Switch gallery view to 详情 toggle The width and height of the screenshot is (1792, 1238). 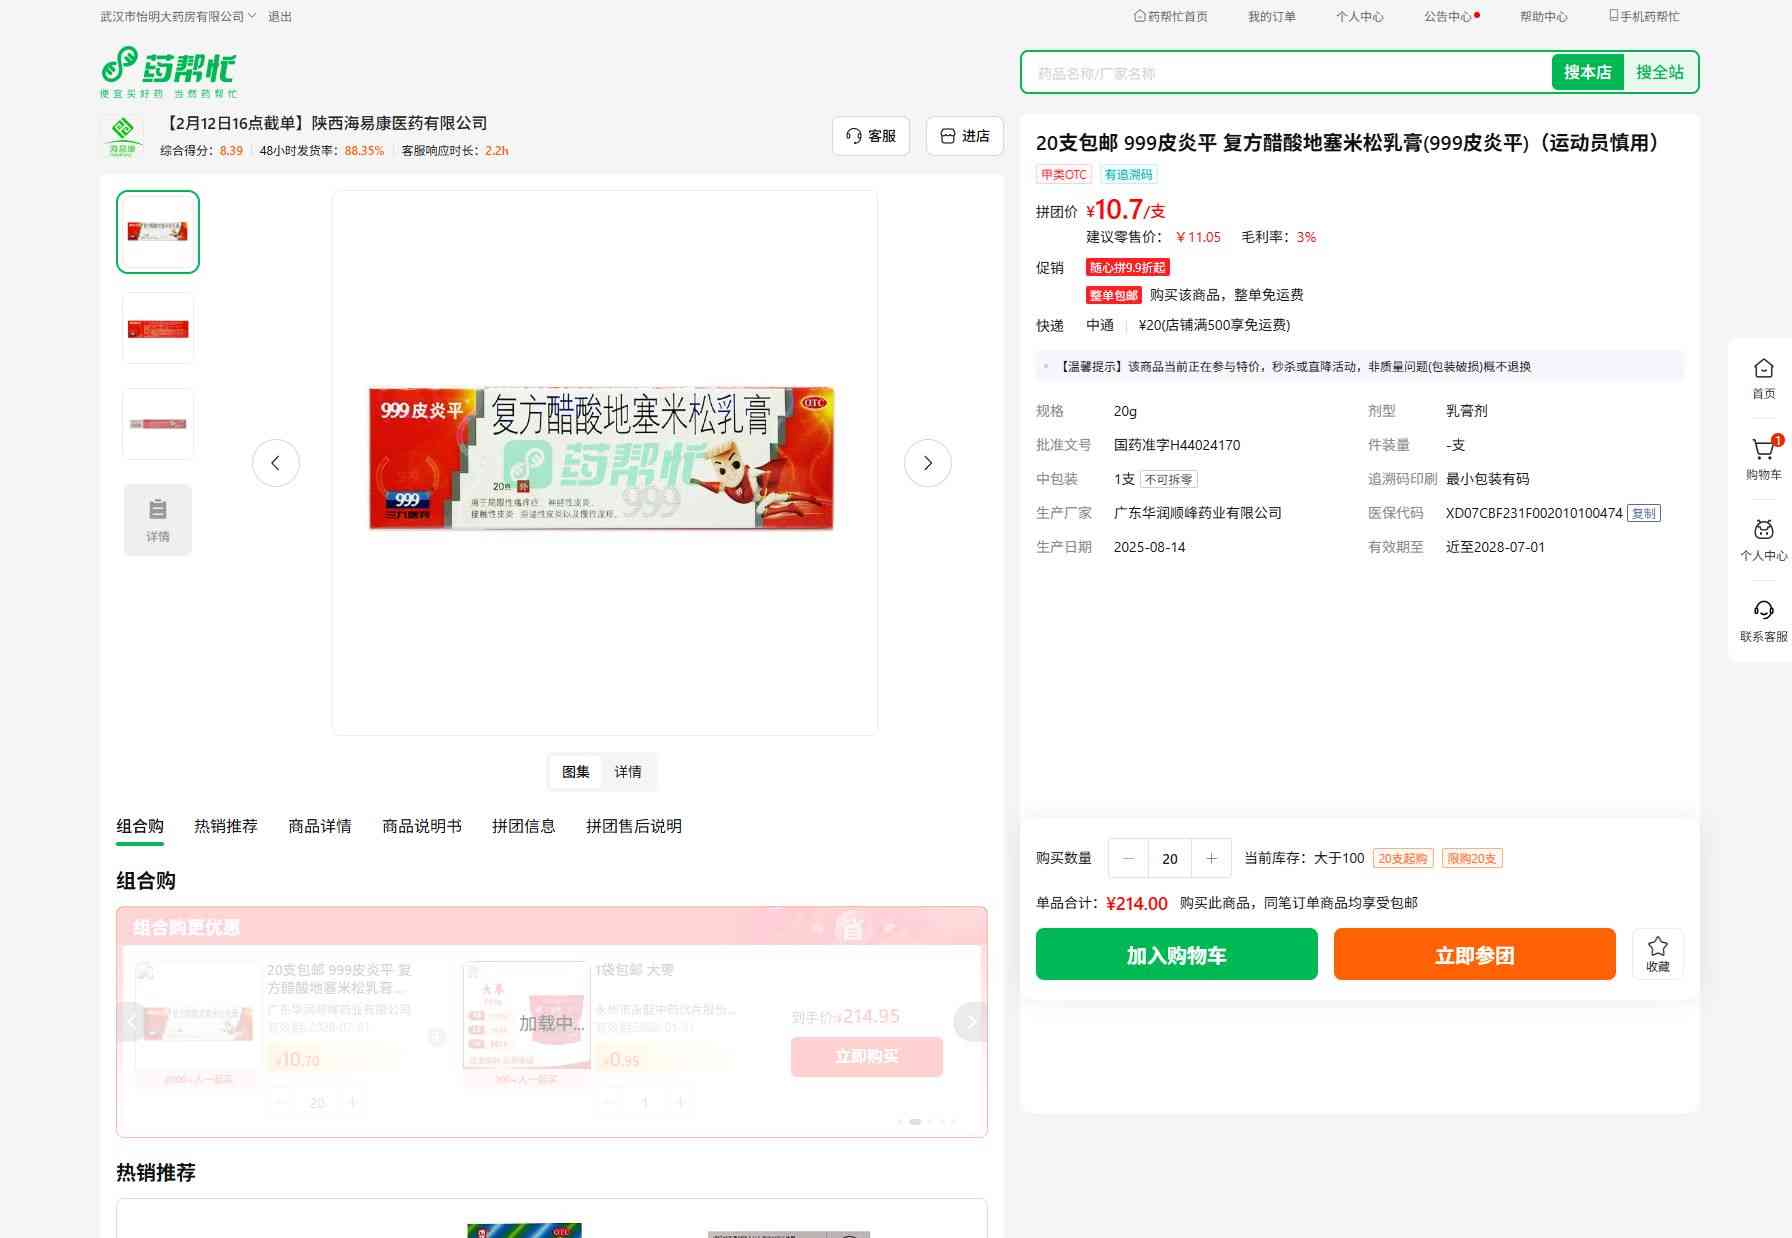coord(628,772)
